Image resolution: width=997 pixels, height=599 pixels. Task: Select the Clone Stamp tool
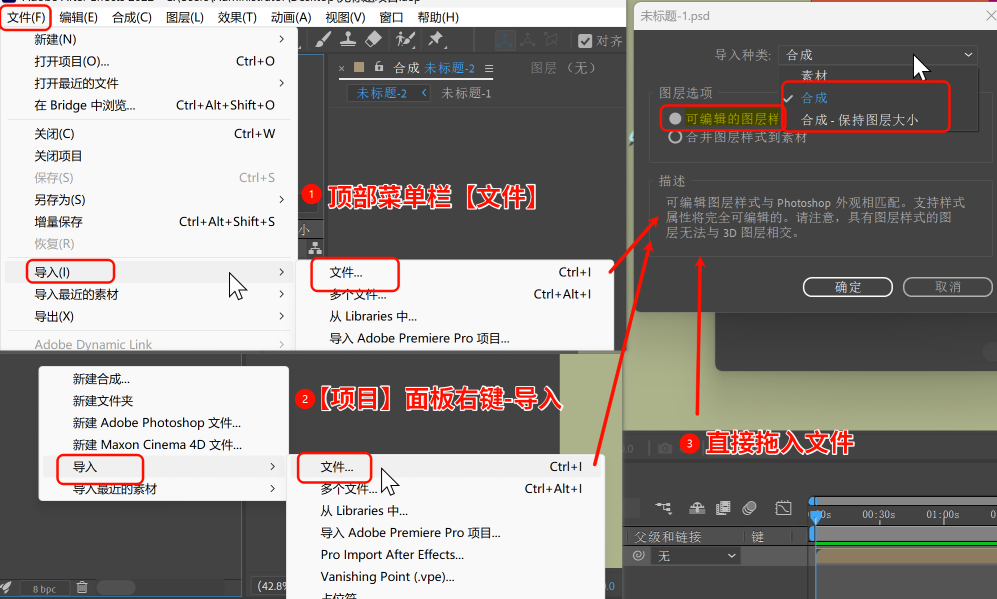coord(348,39)
